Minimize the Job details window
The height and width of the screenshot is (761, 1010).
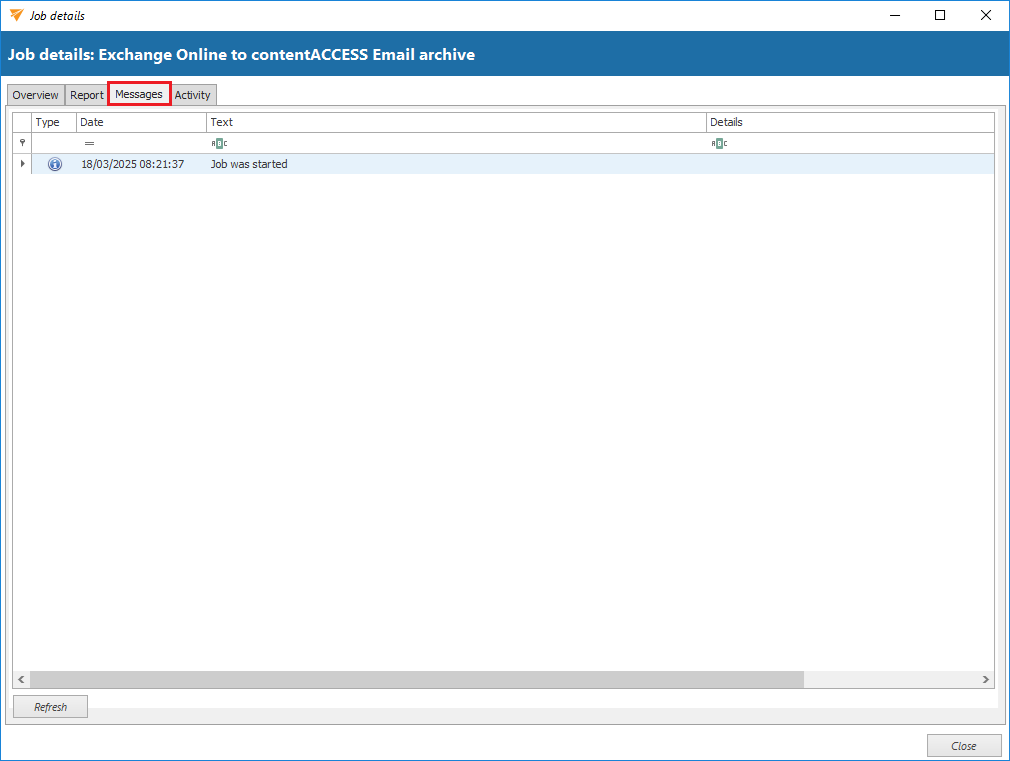pyautogui.click(x=895, y=15)
